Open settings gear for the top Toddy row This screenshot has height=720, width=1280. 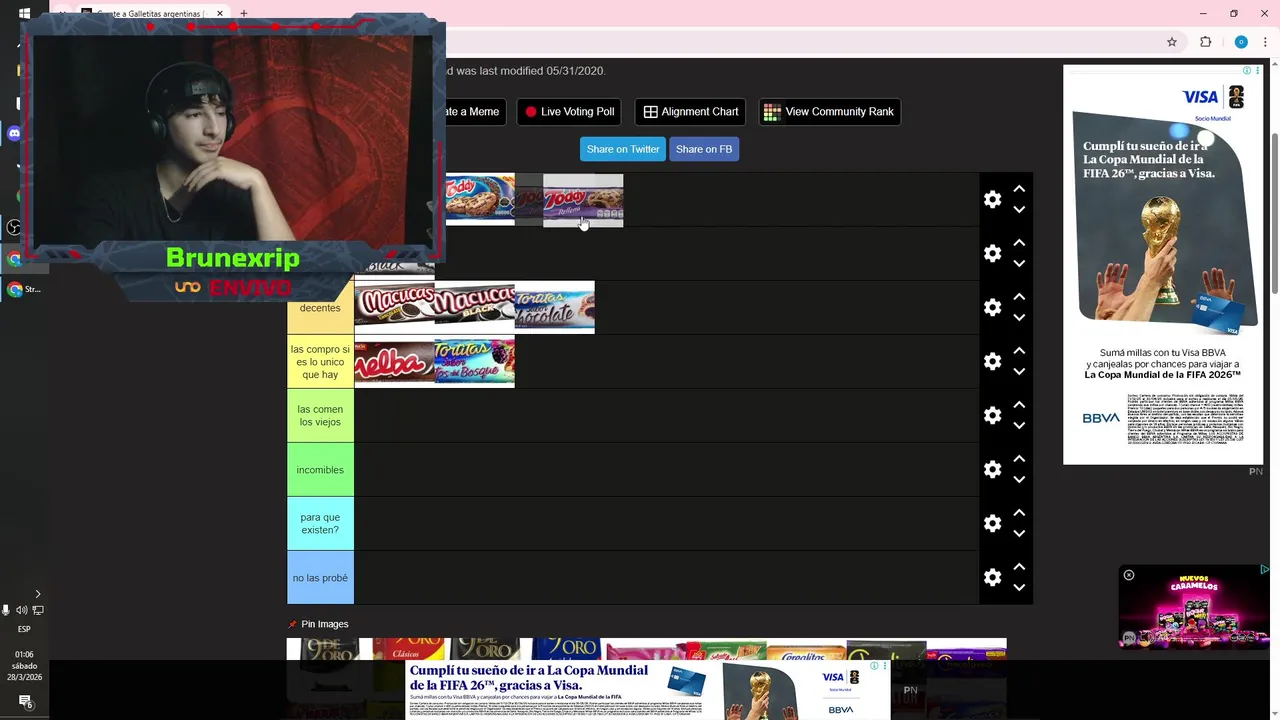click(992, 199)
